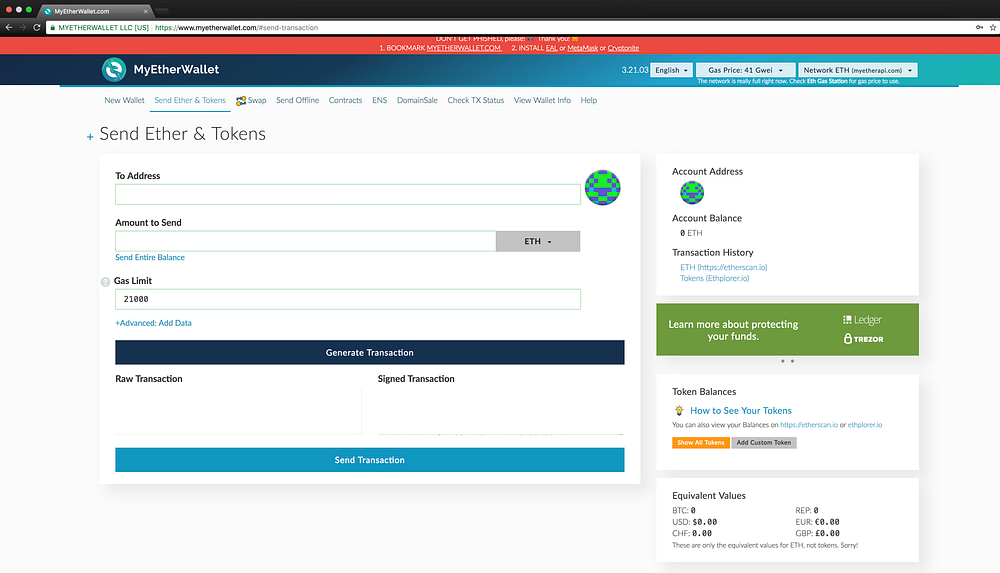The height and width of the screenshot is (573, 1000).
Task: Click the browser forward arrow
Action: click(23, 27)
